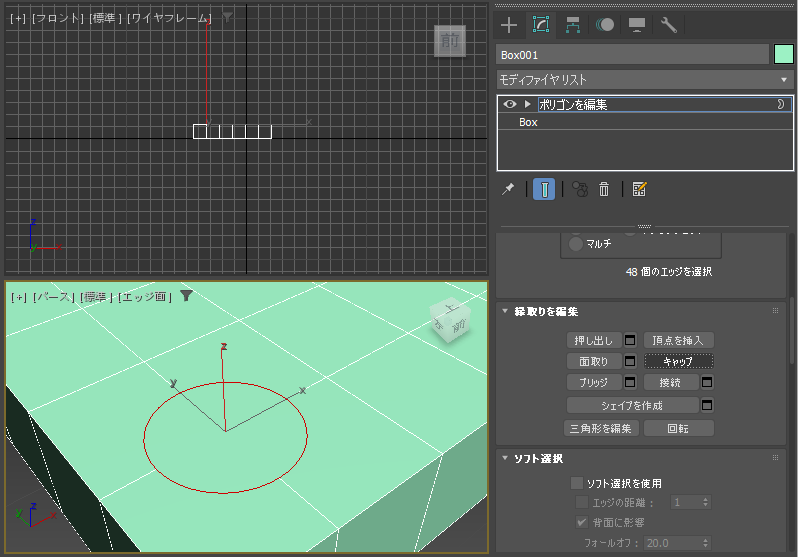Select ポリゴンを編集 in modifier stack
Screen dimensions: 798x557
[x=573, y=104]
